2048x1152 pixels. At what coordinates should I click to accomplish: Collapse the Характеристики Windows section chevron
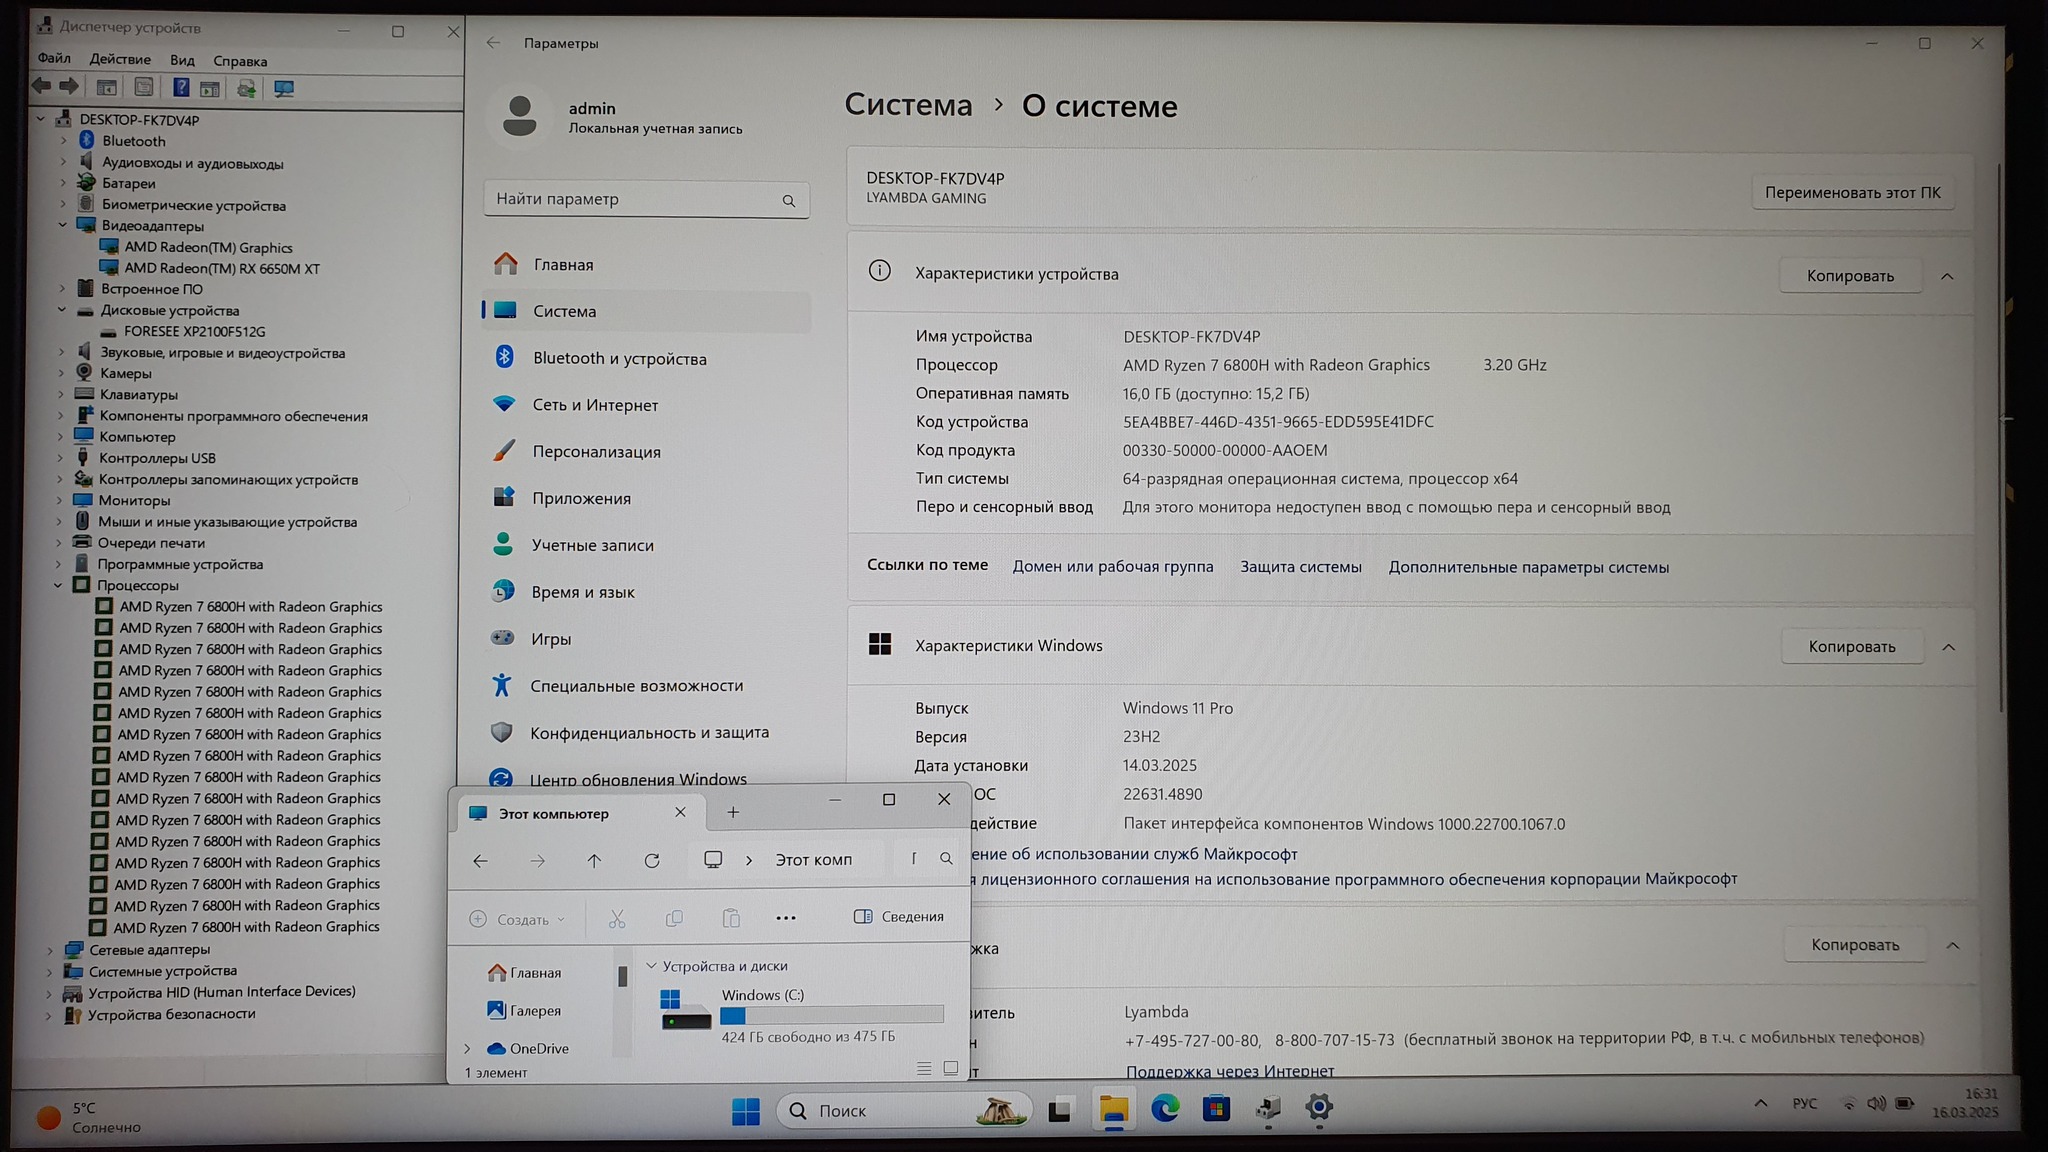(1948, 647)
